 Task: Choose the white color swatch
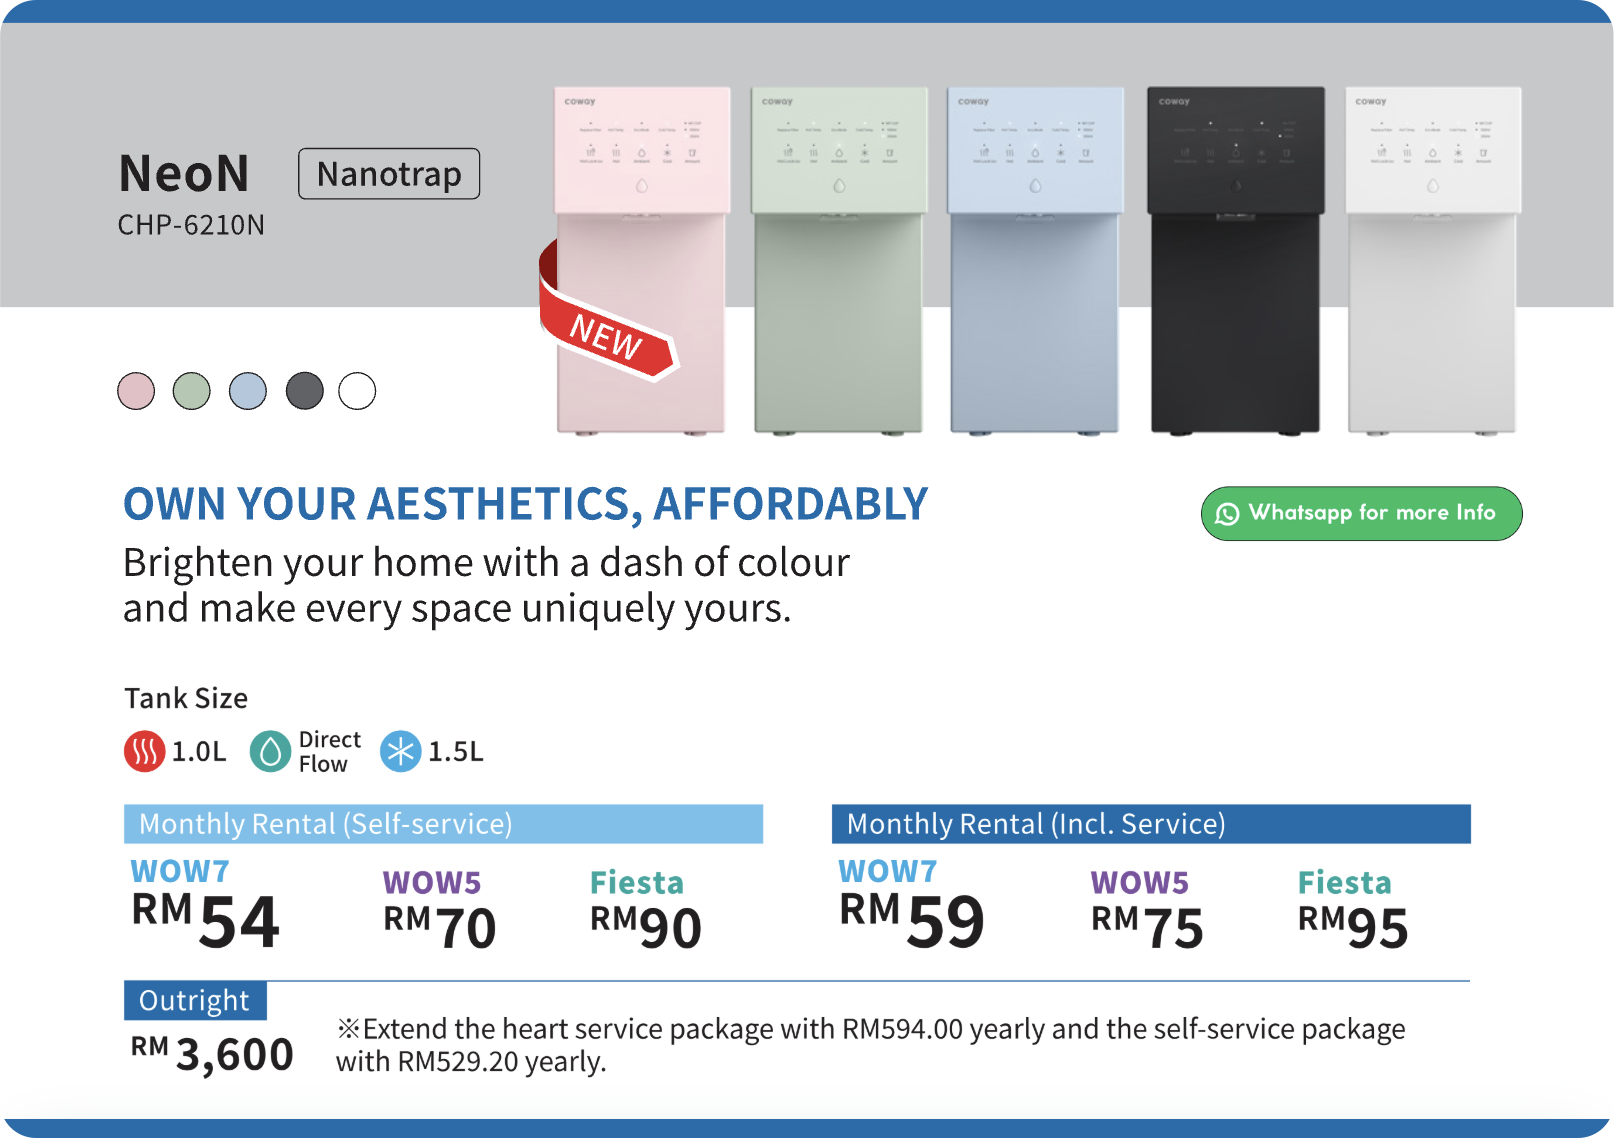pos(357,391)
